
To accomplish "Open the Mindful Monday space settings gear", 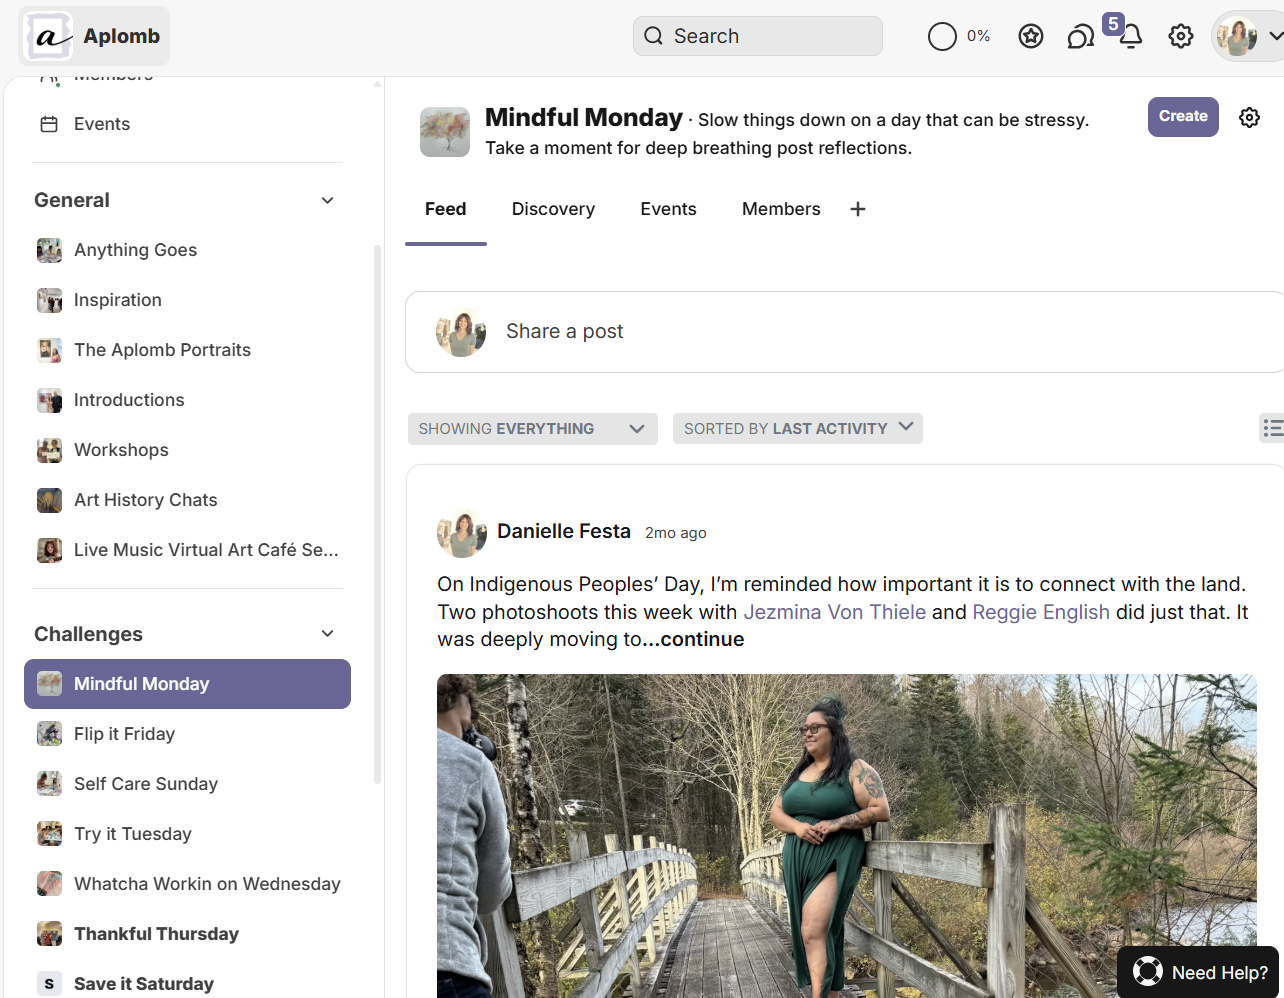I will [1249, 117].
